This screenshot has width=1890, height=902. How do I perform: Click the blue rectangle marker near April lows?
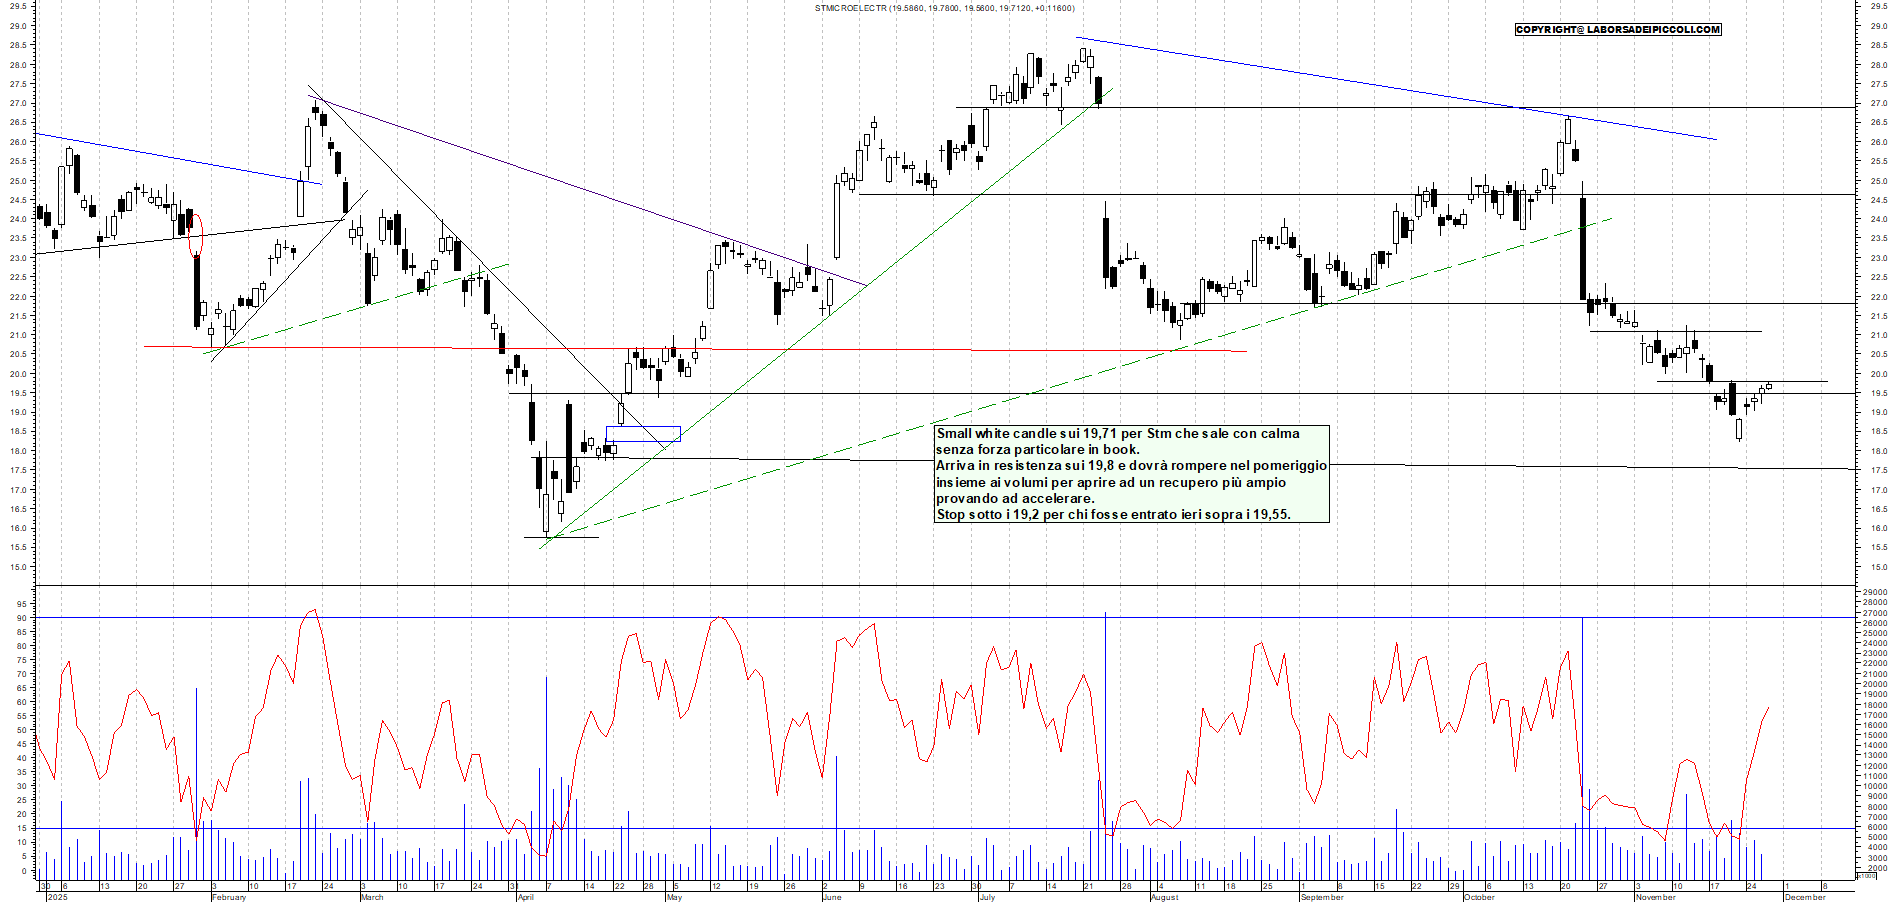[x=642, y=432]
